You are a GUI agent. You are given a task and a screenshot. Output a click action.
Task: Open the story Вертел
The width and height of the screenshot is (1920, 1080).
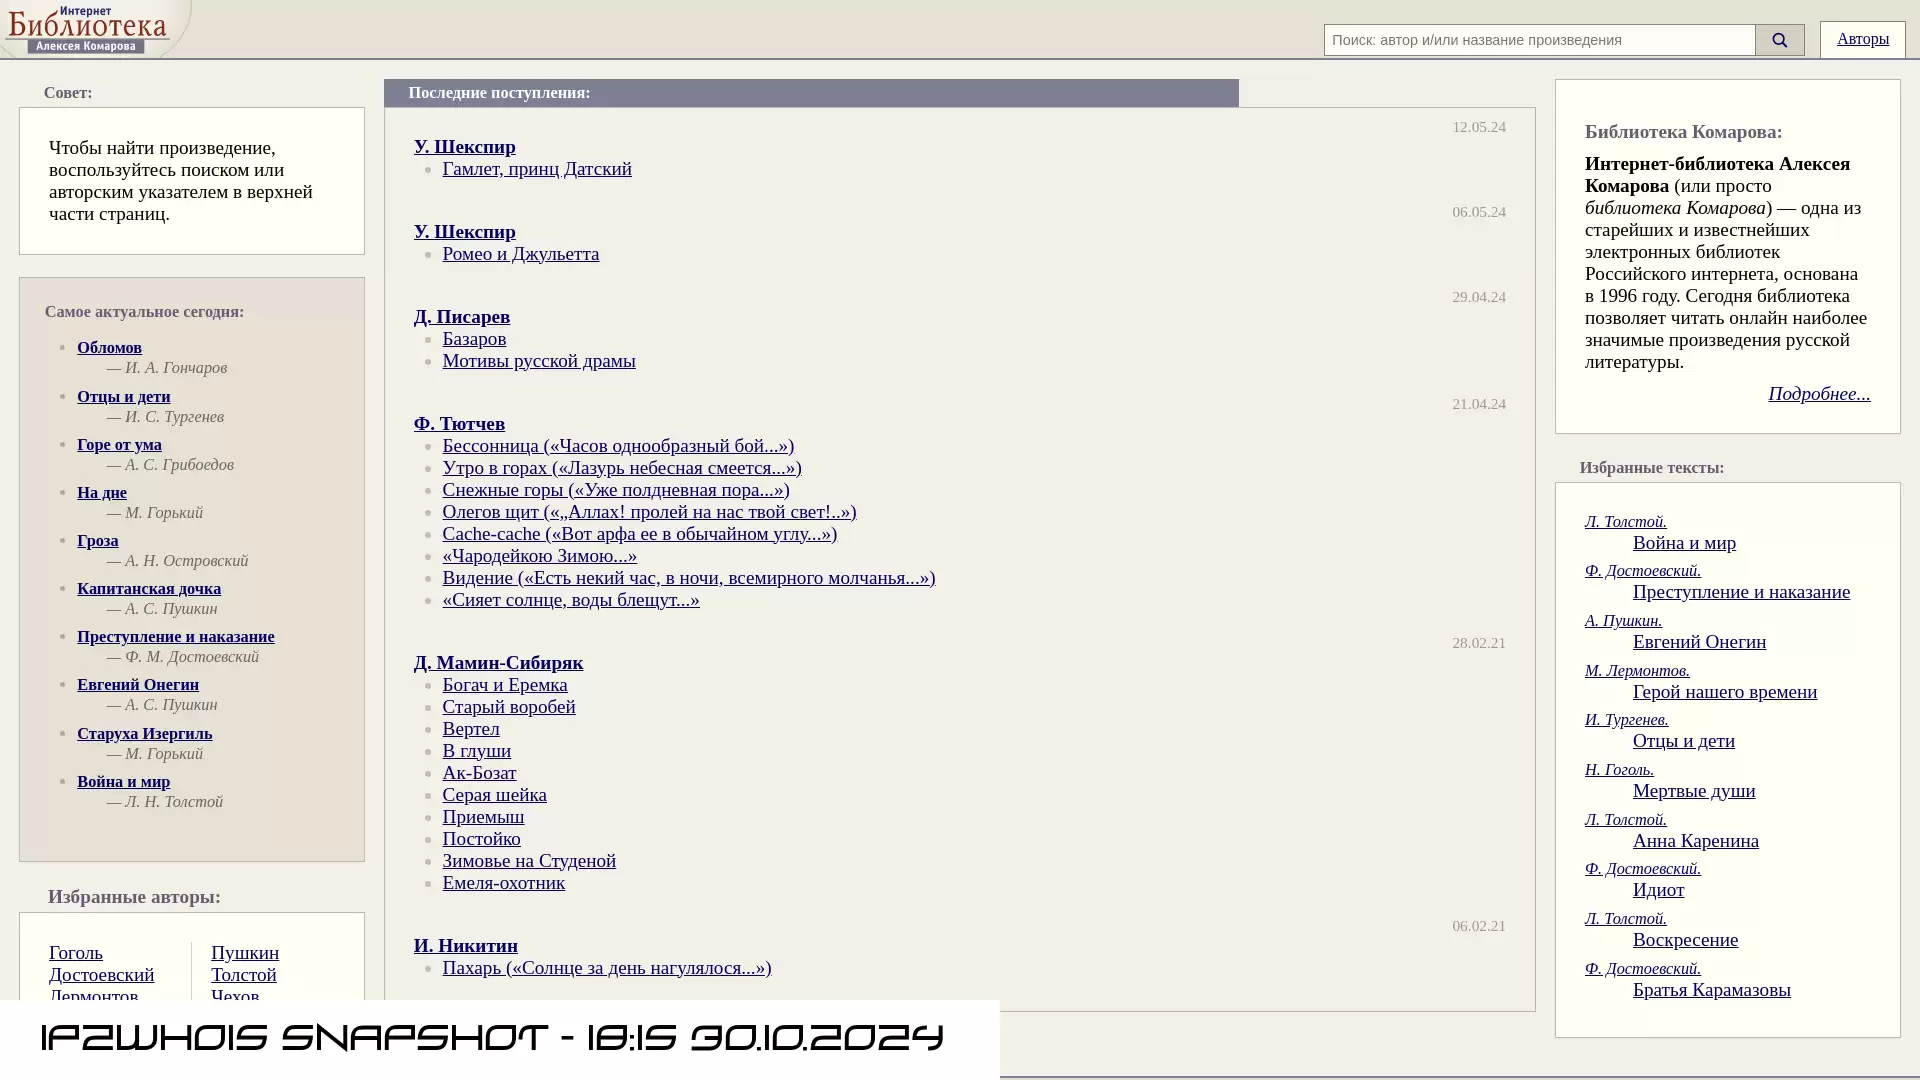(x=471, y=729)
